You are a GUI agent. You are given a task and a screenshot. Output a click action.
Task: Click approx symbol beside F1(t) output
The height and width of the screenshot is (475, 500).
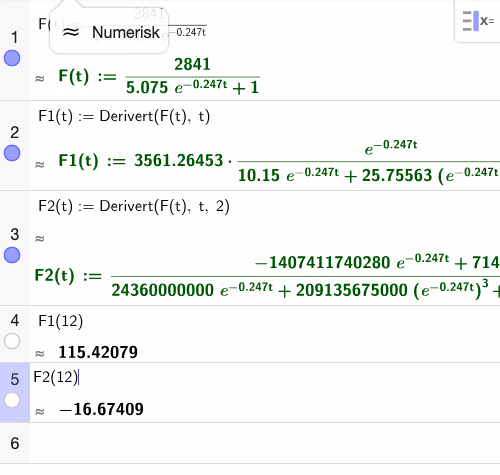40,164
